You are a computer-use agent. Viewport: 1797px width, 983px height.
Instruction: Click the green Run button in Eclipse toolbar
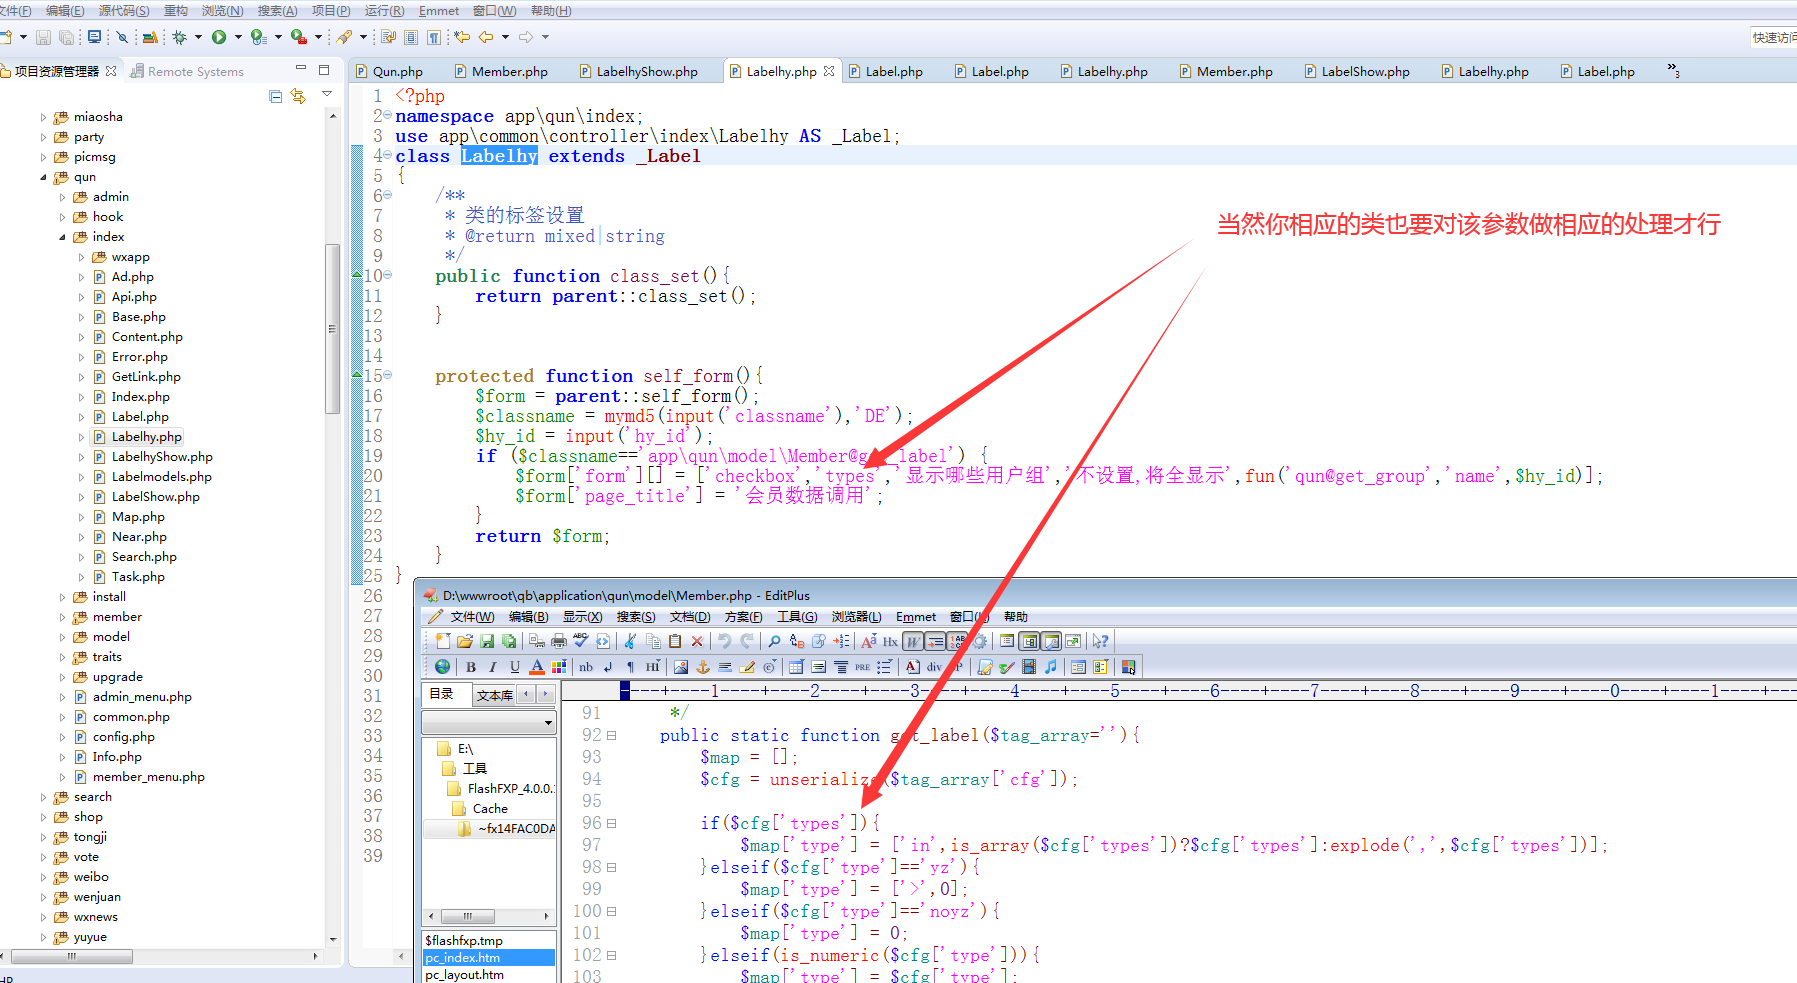pos(218,37)
